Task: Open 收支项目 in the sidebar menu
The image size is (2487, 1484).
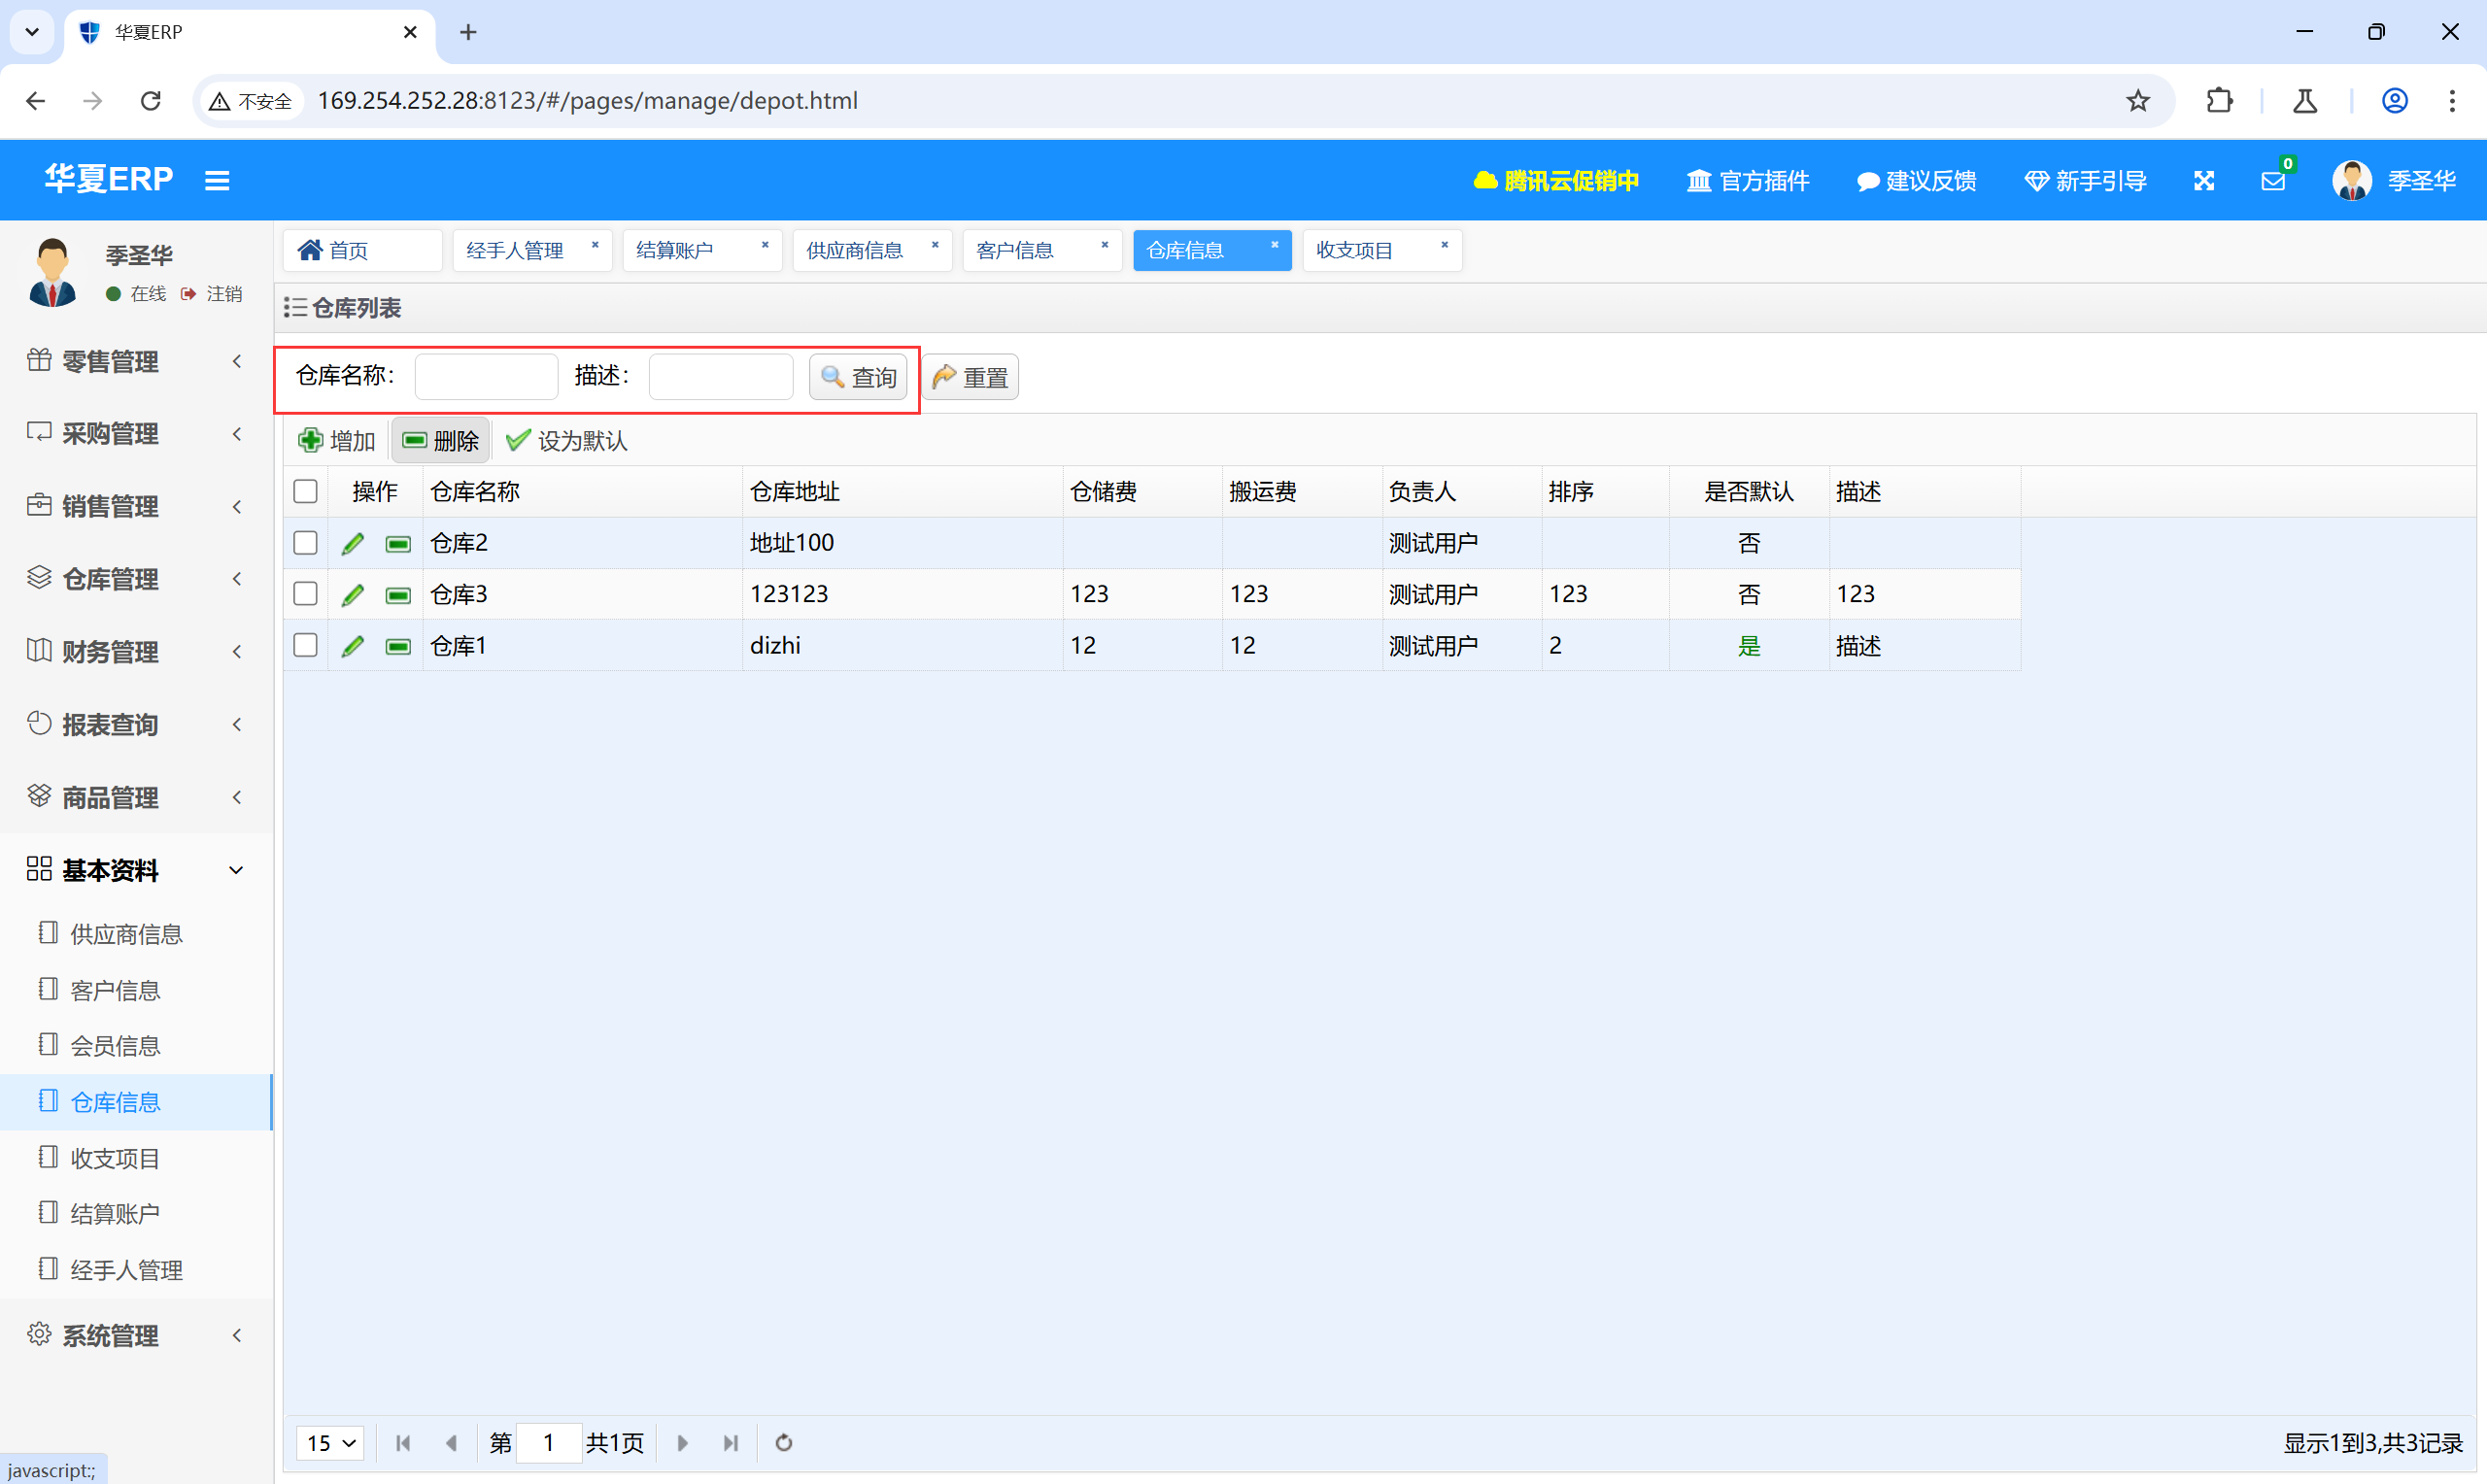Action: [x=115, y=1158]
